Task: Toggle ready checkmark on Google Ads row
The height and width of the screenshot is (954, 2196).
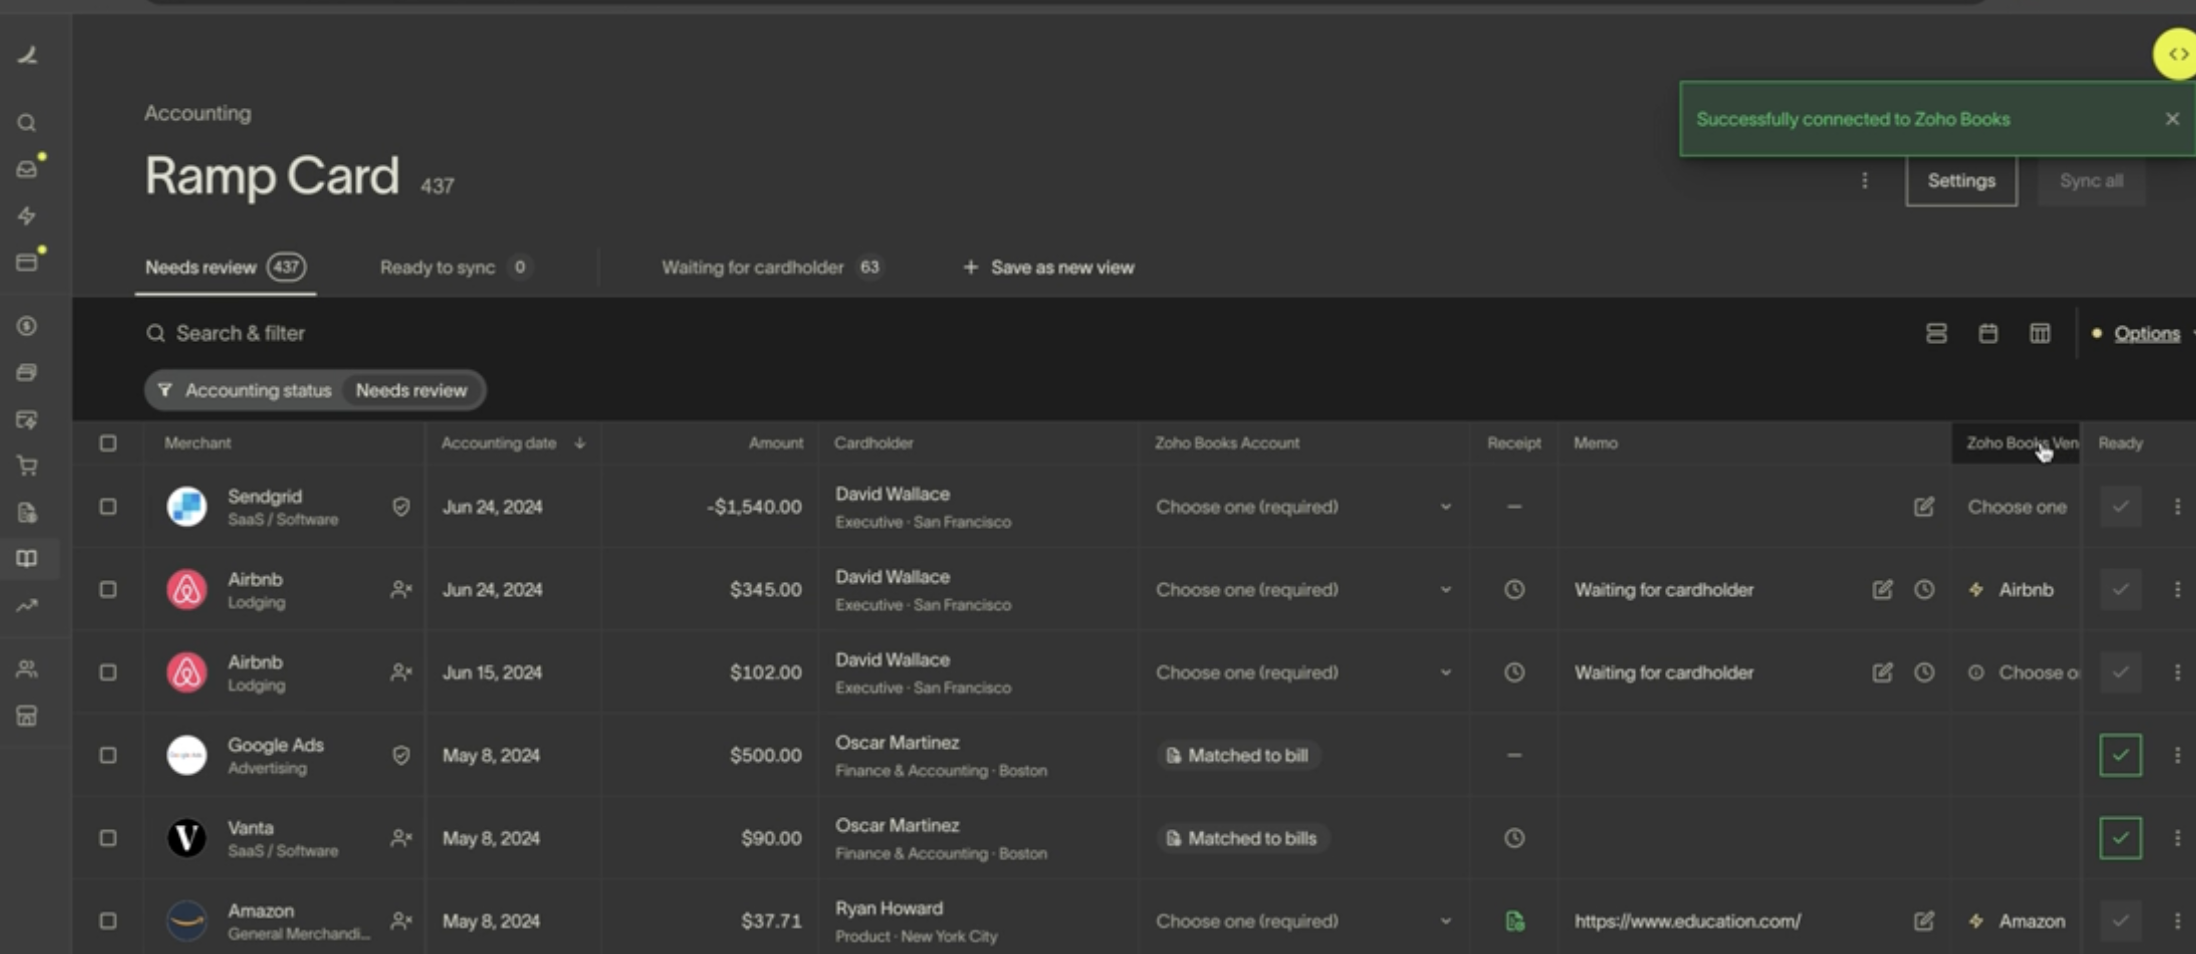Action: [2120, 755]
